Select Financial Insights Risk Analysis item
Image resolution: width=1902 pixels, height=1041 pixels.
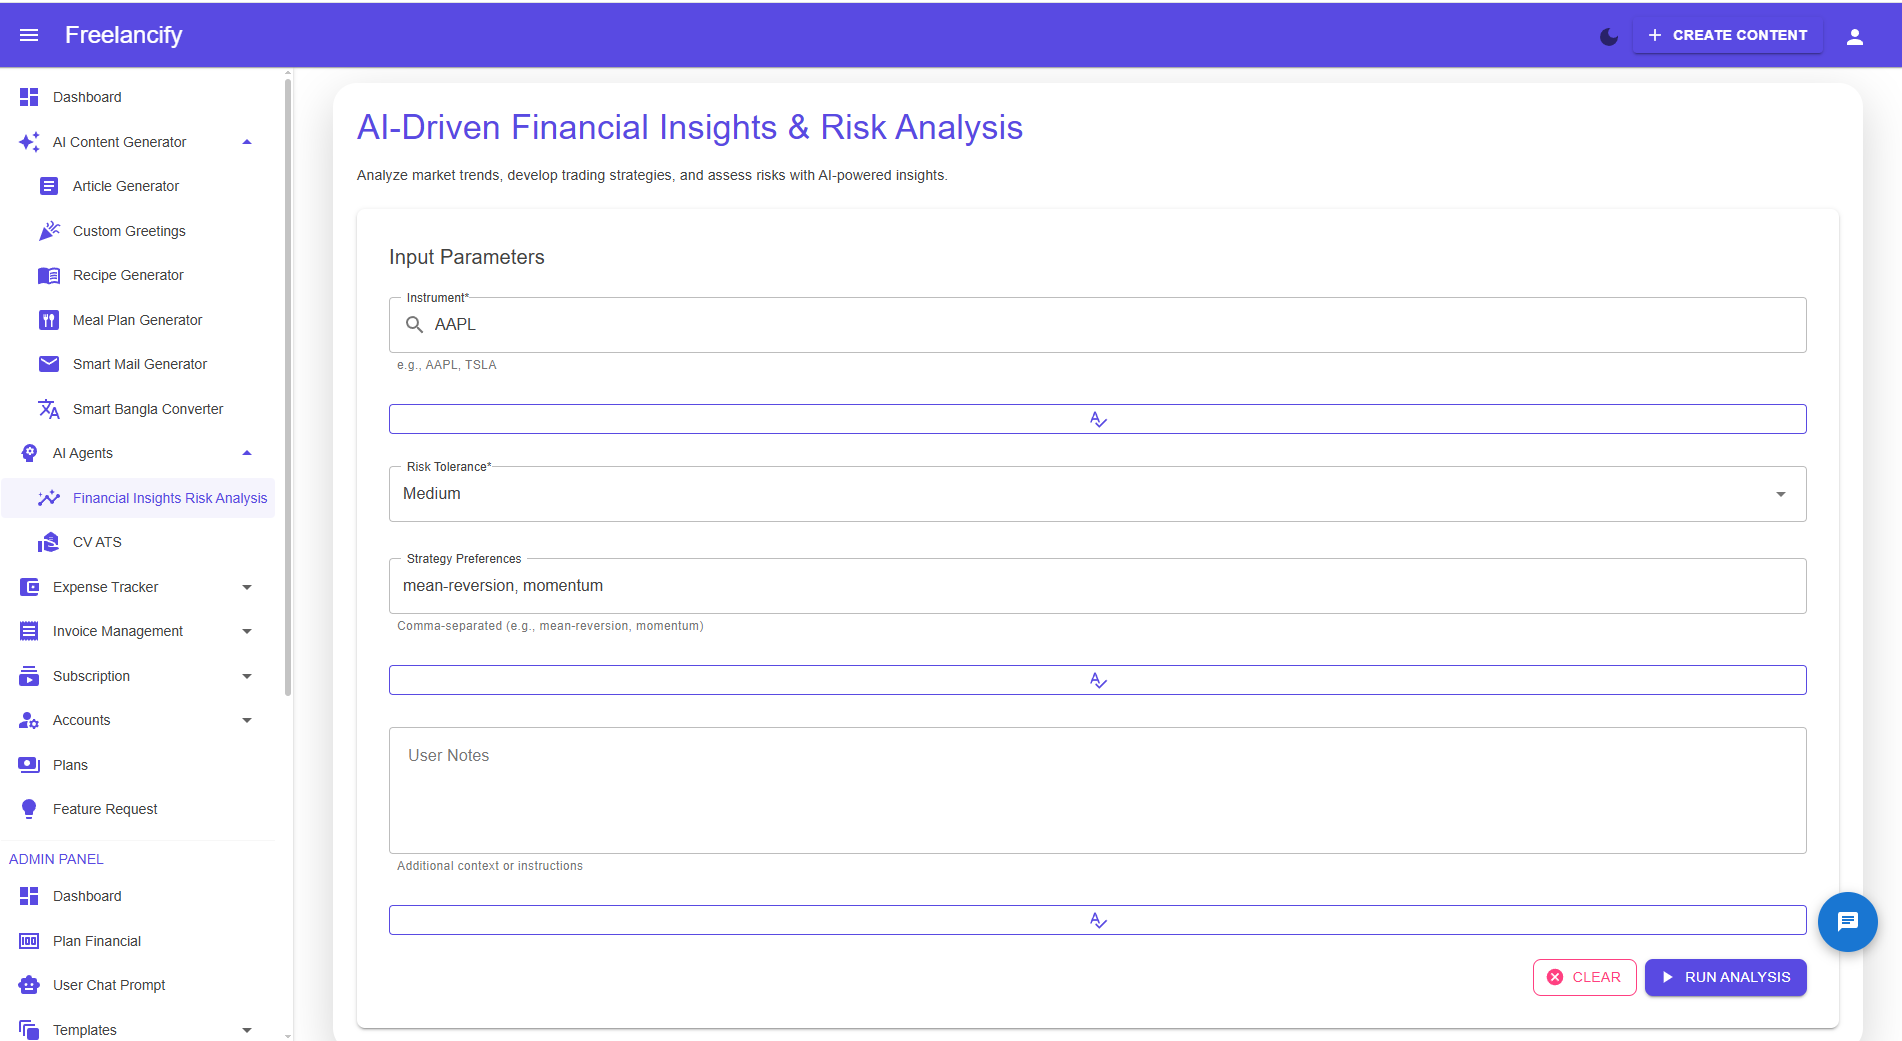(138, 498)
